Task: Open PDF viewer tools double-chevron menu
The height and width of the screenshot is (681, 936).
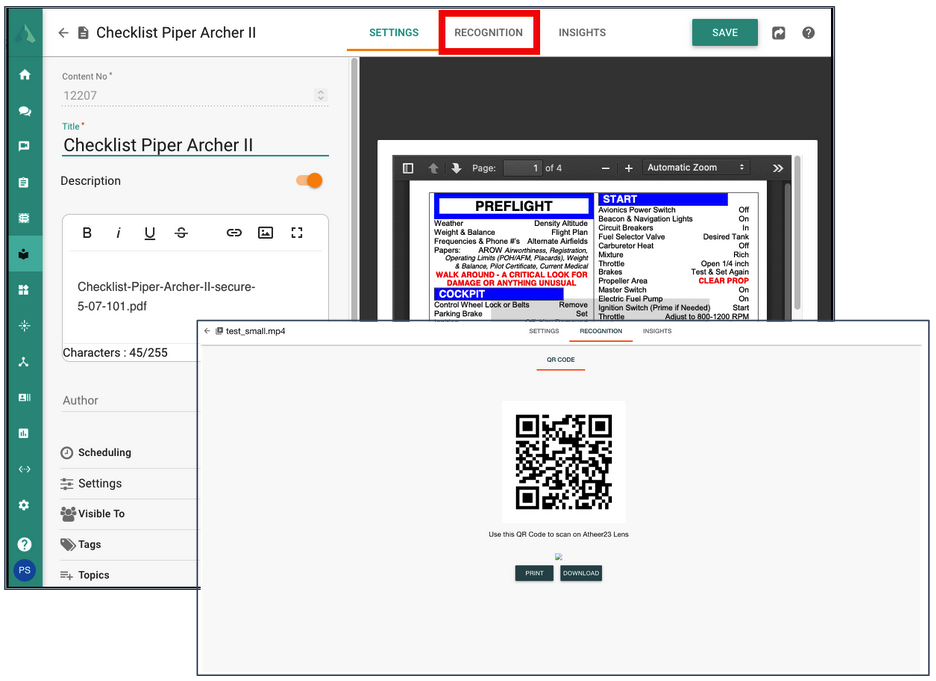Action: point(778,168)
